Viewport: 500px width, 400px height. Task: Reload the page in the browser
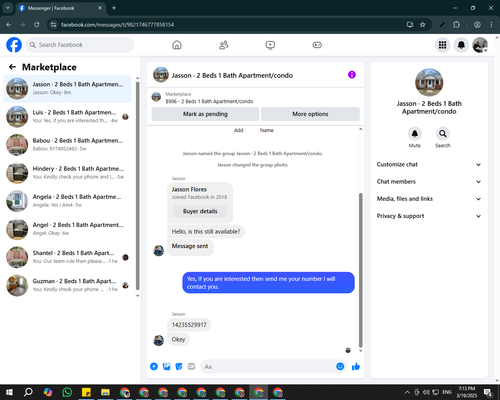(37, 25)
